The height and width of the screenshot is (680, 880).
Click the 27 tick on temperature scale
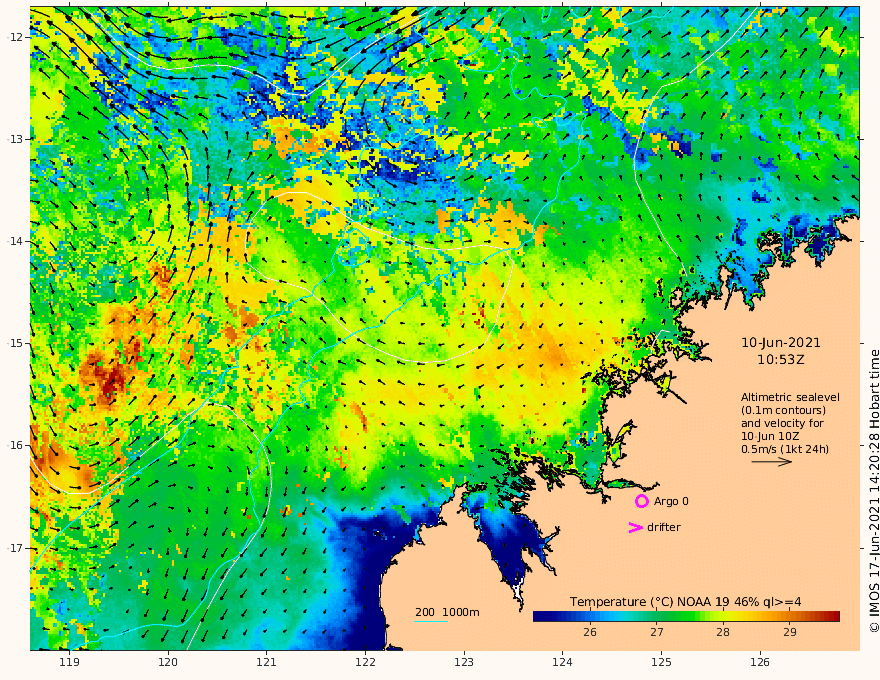(x=657, y=632)
